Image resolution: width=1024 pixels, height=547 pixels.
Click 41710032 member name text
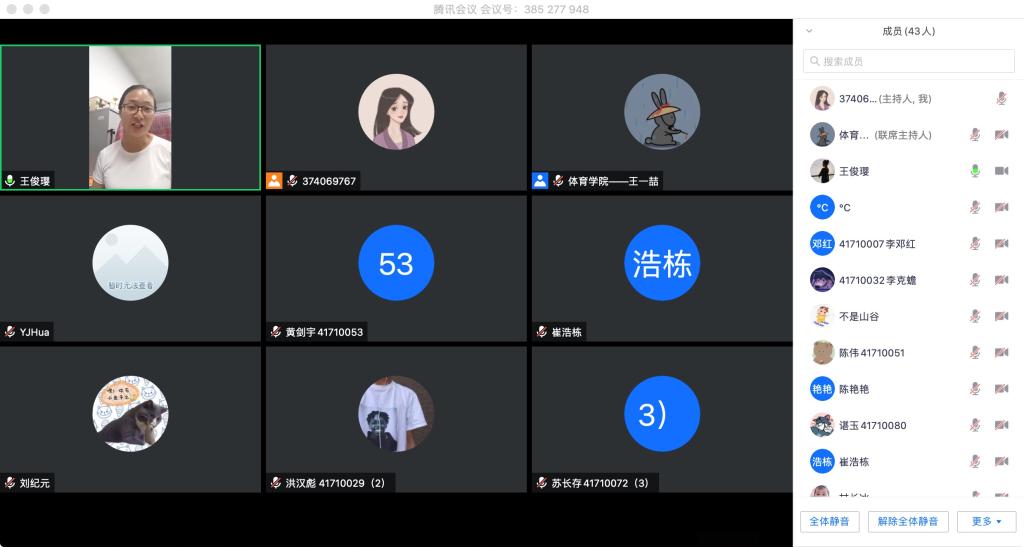coord(878,280)
